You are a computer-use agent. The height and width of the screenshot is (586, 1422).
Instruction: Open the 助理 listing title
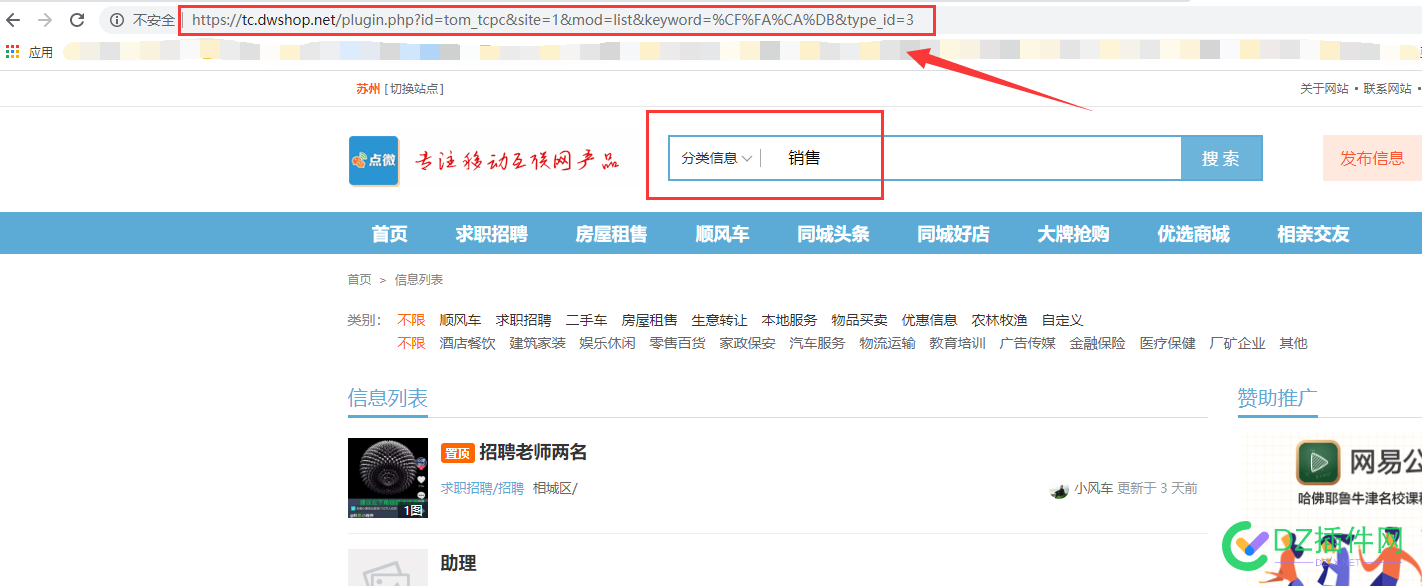(458, 563)
